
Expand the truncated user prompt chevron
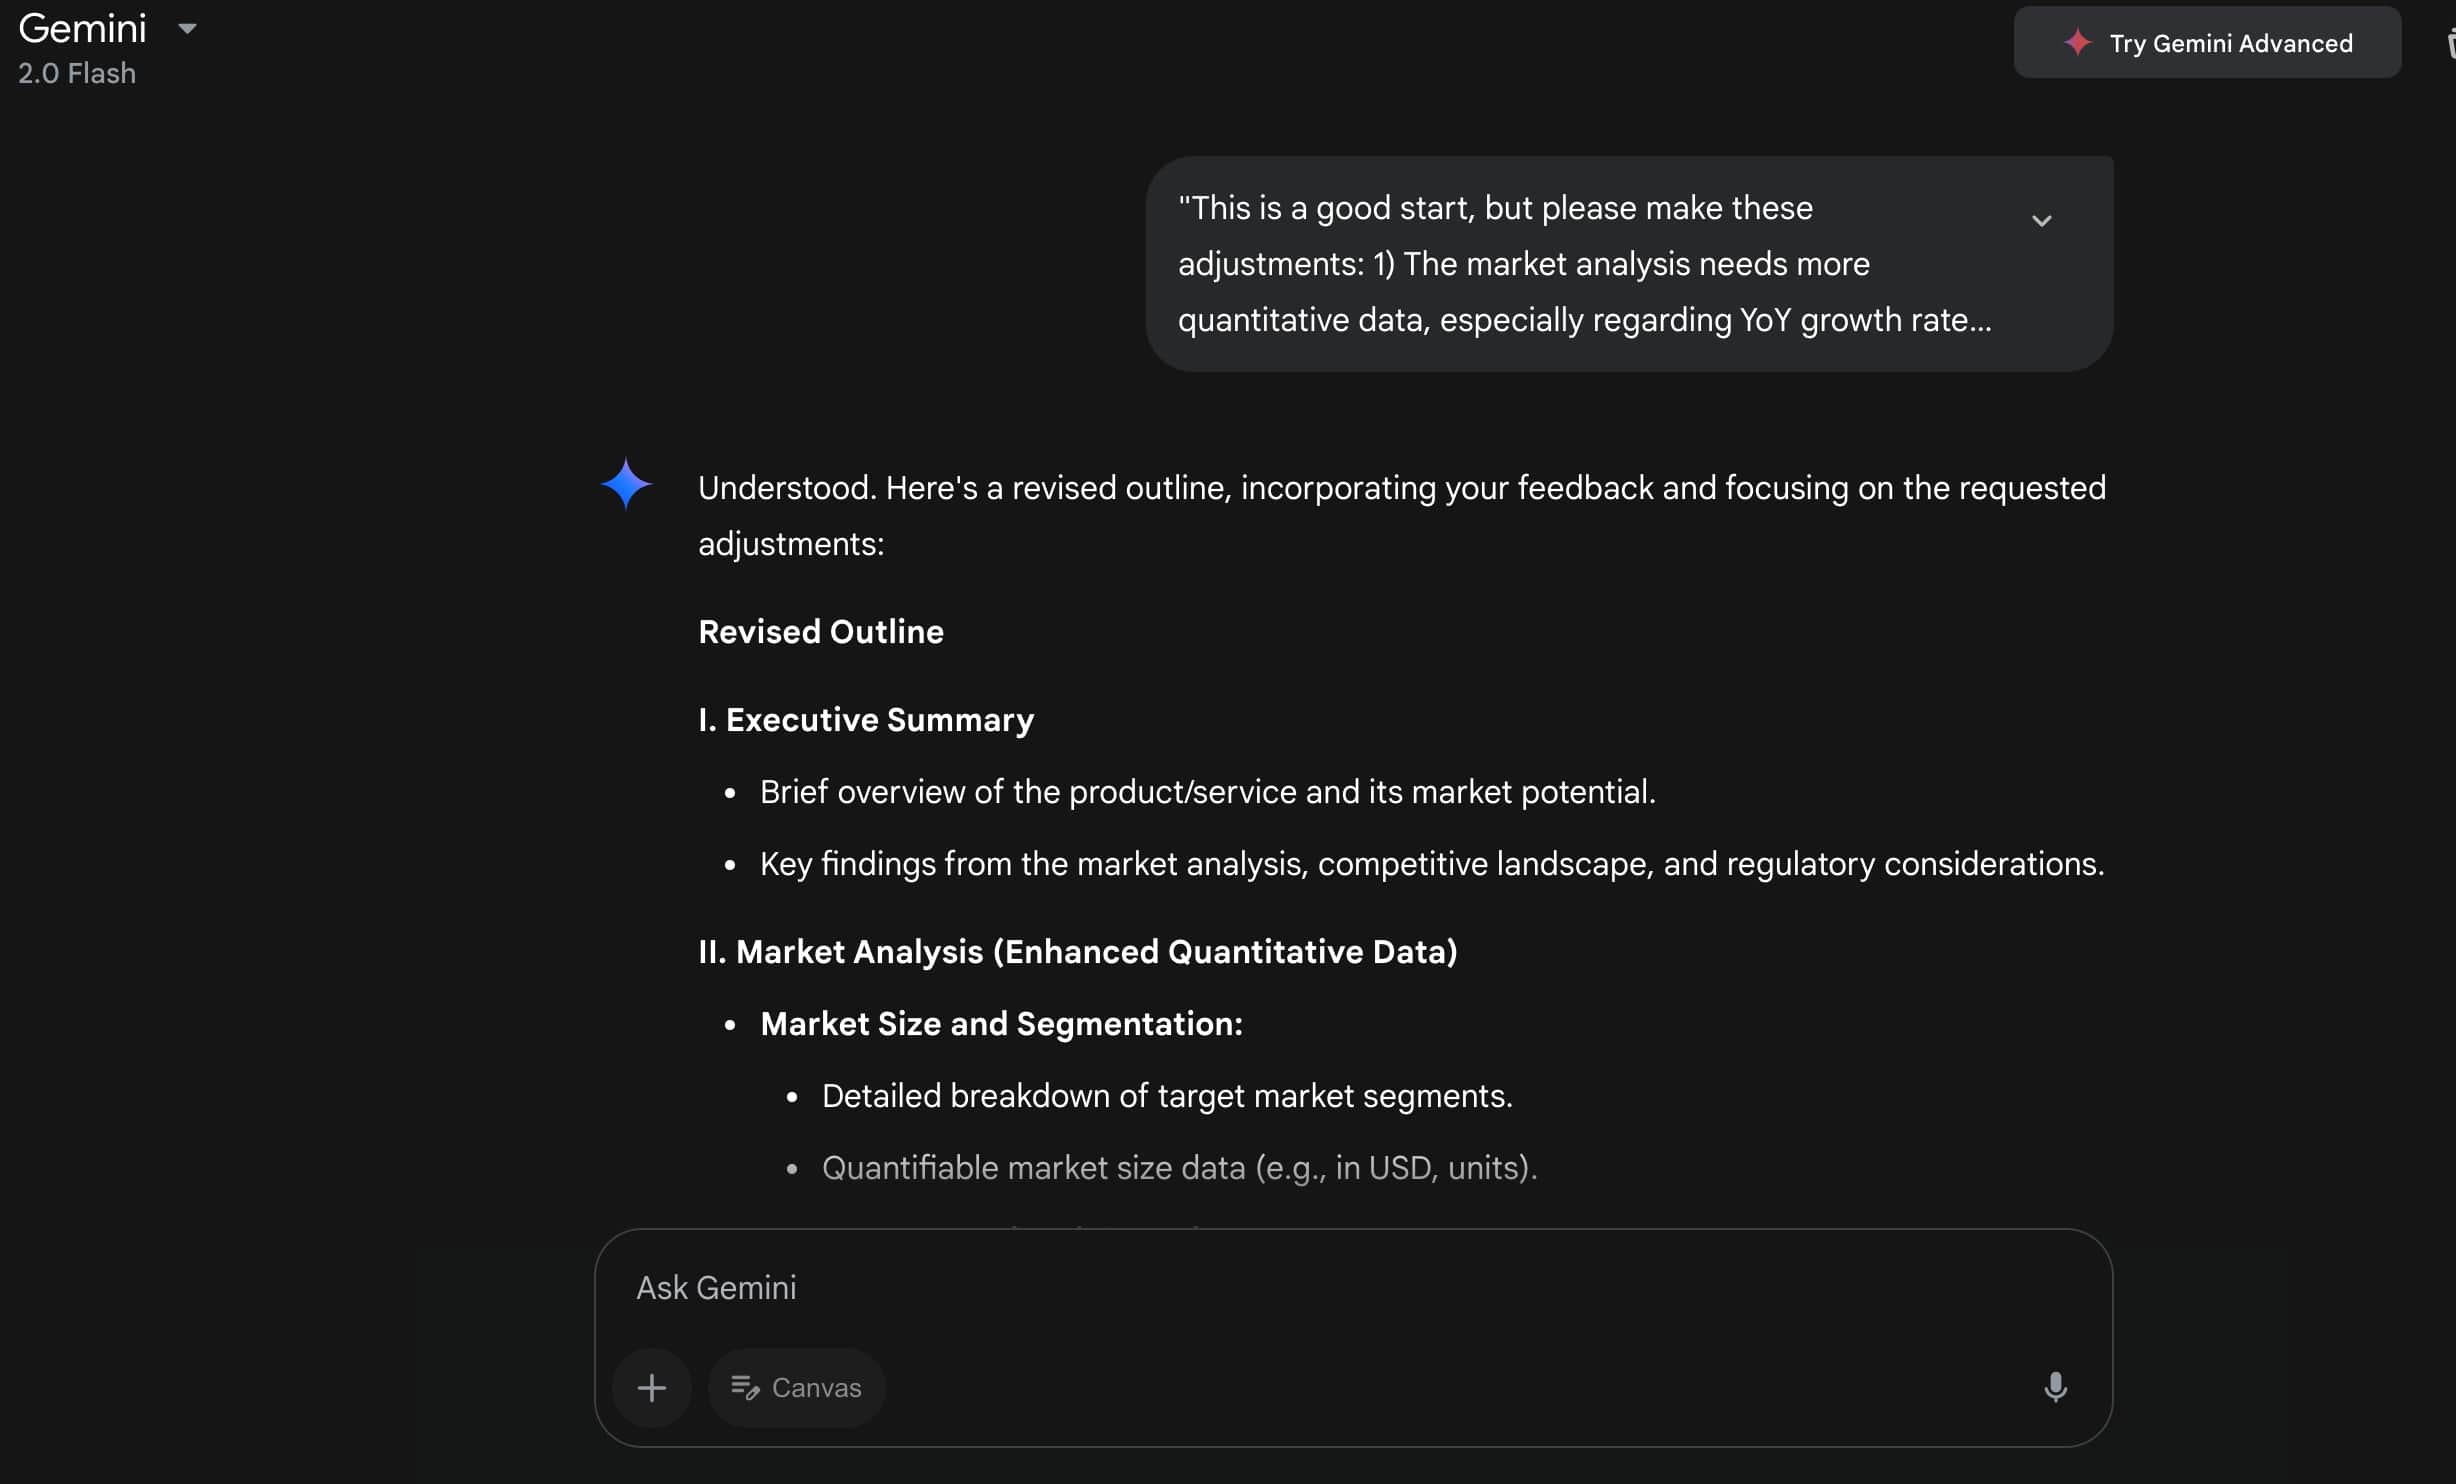[2041, 221]
